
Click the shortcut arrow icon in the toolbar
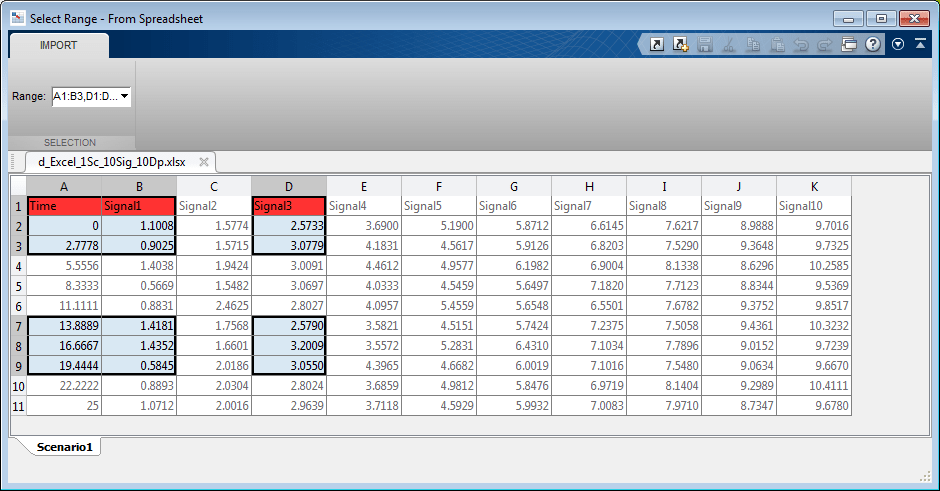657,44
